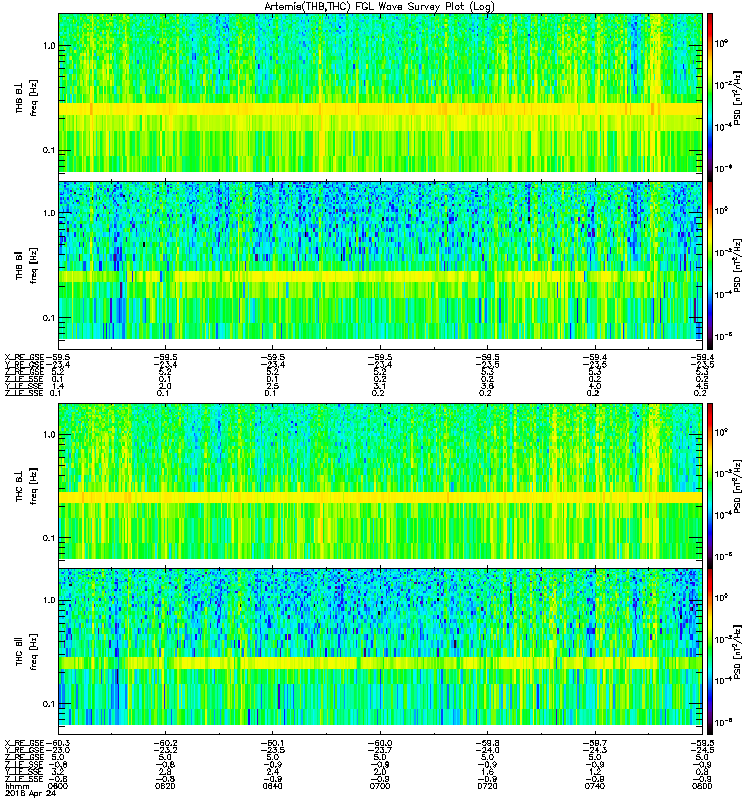Click the '0700' time tick label
Image resolution: width=750 pixels, height=800 pixels.
coord(380,786)
